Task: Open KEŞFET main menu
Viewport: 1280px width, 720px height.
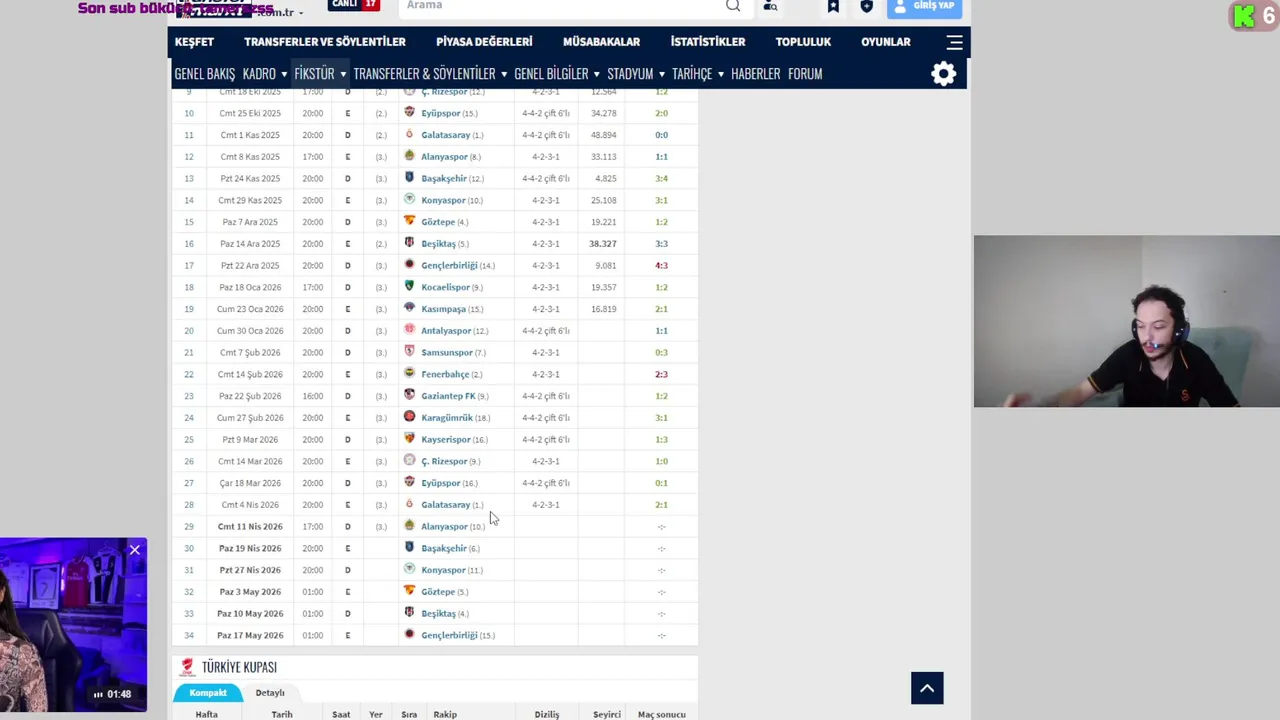Action: click(x=194, y=42)
